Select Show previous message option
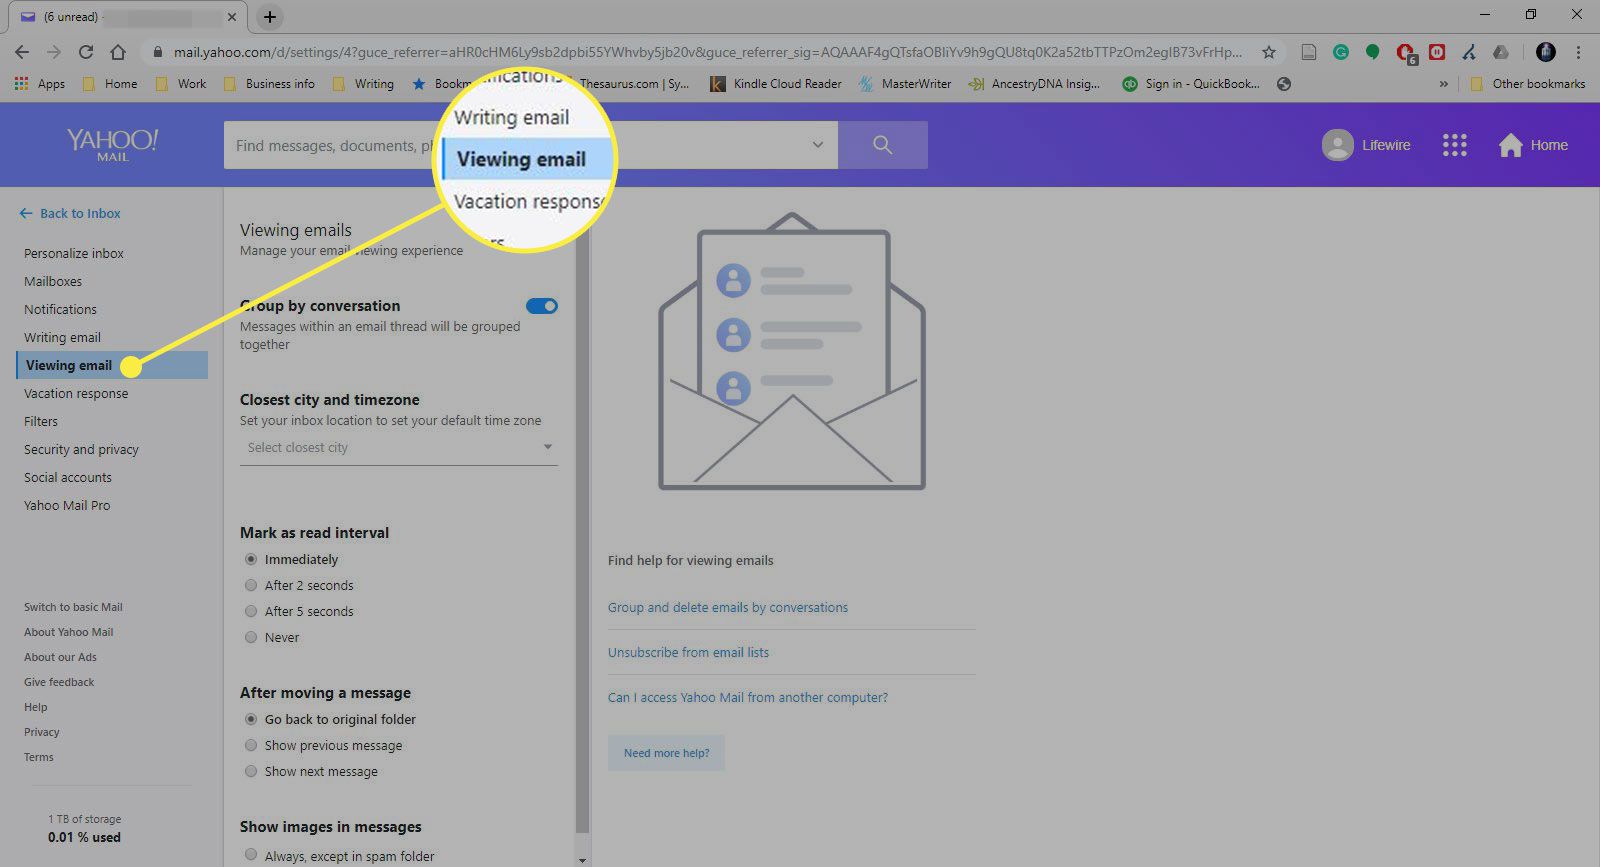This screenshot has height=867, width=1600. [x=251, y=745]
